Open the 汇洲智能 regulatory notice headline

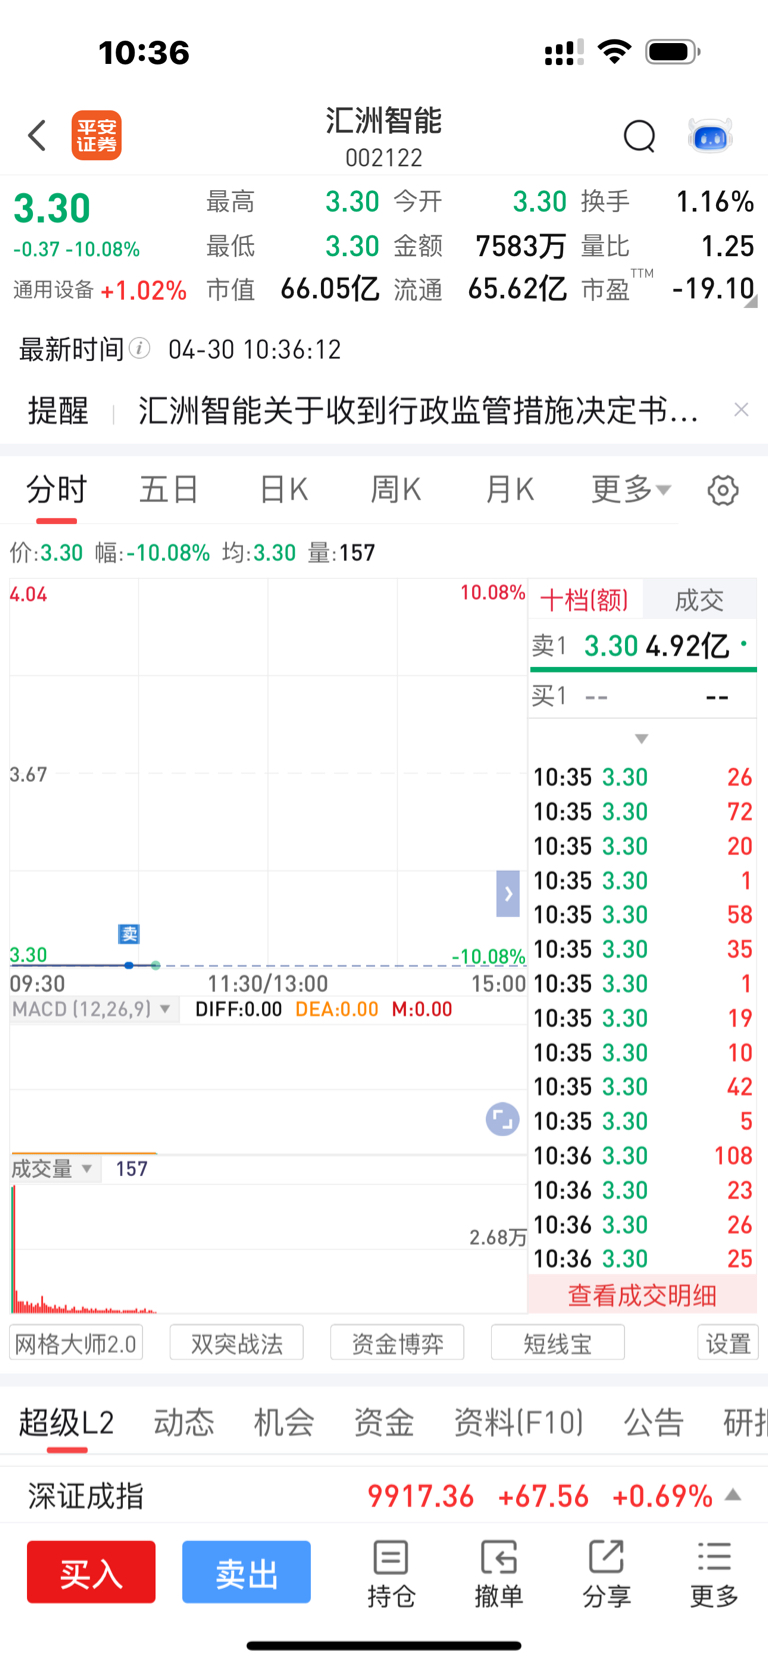click(418, 410)
